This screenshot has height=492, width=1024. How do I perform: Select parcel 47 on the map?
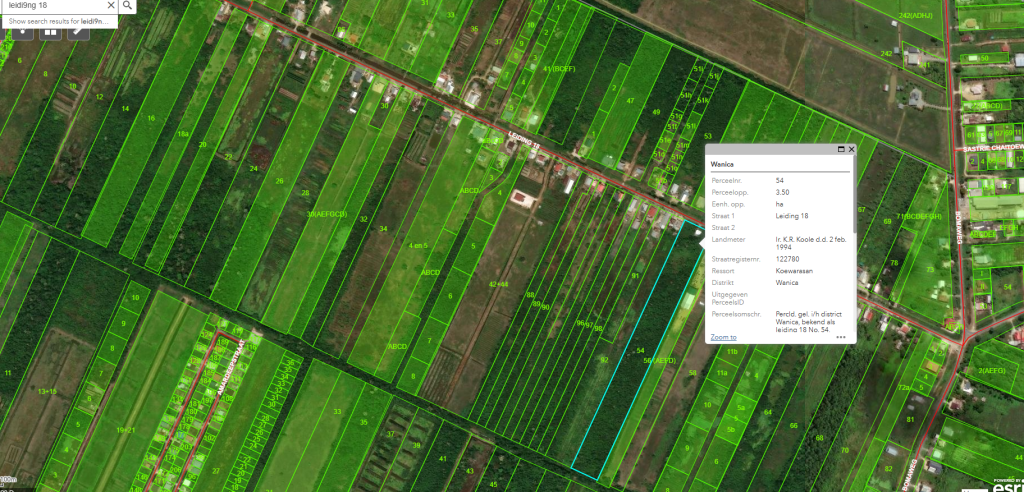[x=630, y=101]
